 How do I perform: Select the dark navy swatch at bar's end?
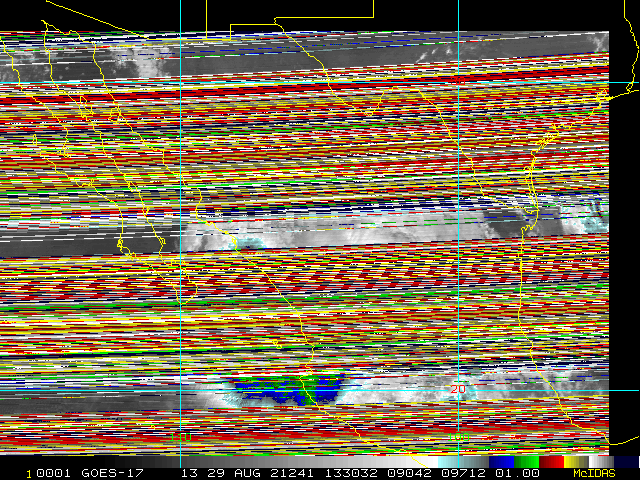pyautogui.click(x=625, y=461)
